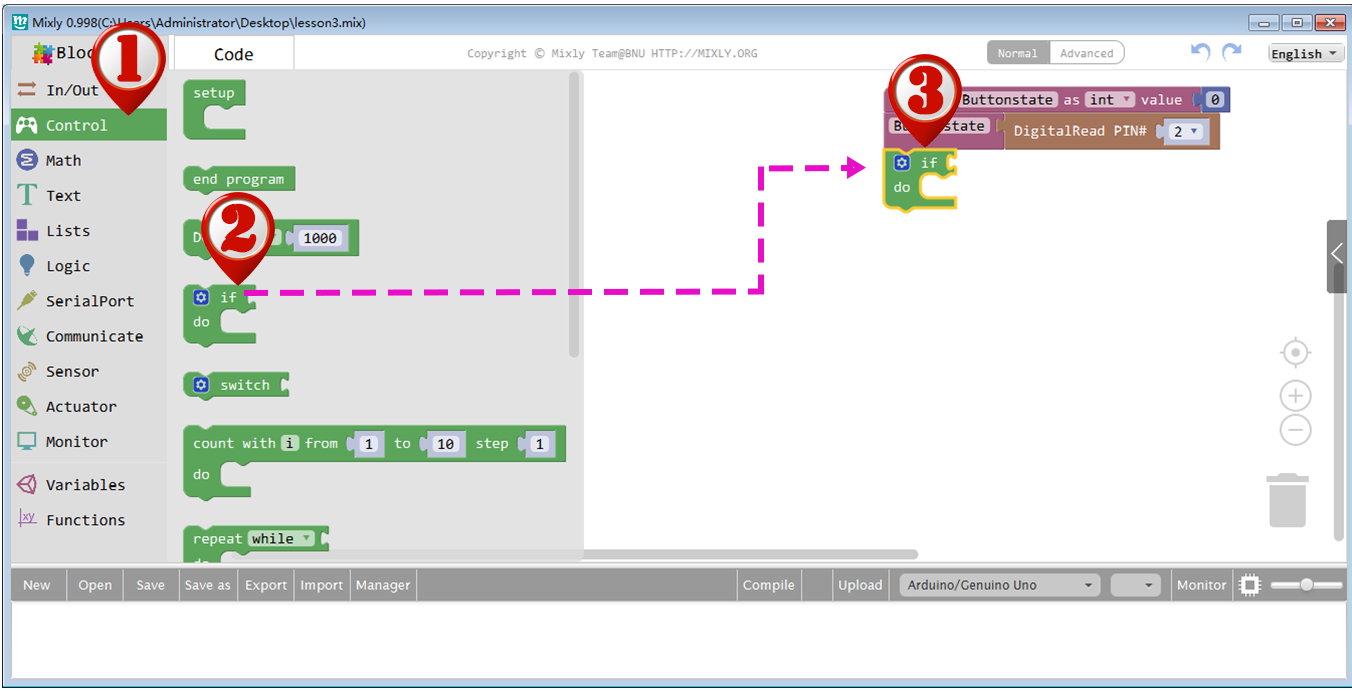Select the Control category in the sidebar
This screenshot has height=691, width=1352.
pos(88,125)
